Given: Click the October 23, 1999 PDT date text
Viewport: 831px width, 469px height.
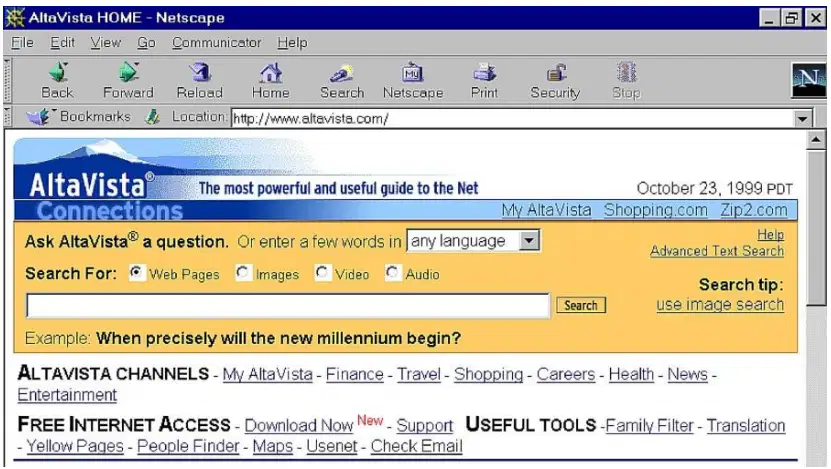Looking at the screenshot, I should pos(714,189).
